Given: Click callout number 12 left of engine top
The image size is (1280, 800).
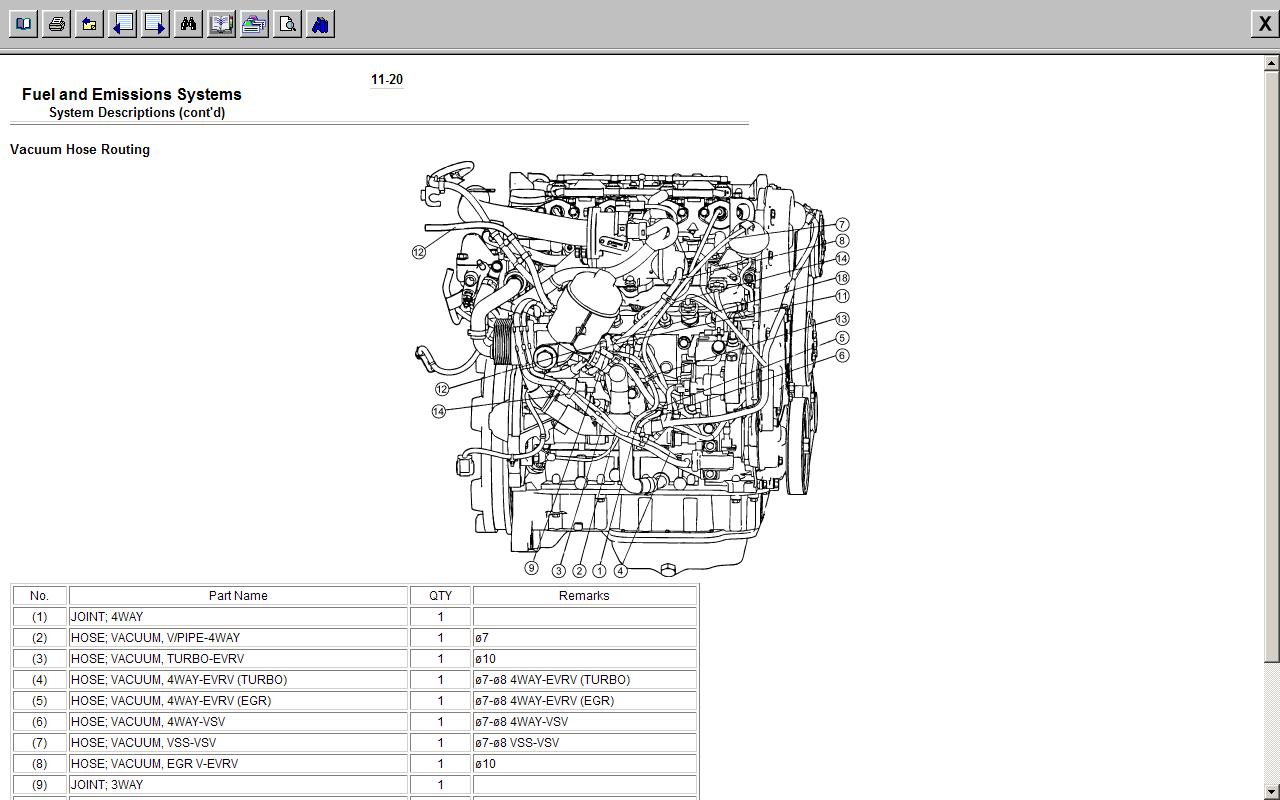Looking at the screenshot, I should click(x=419, y=252).
